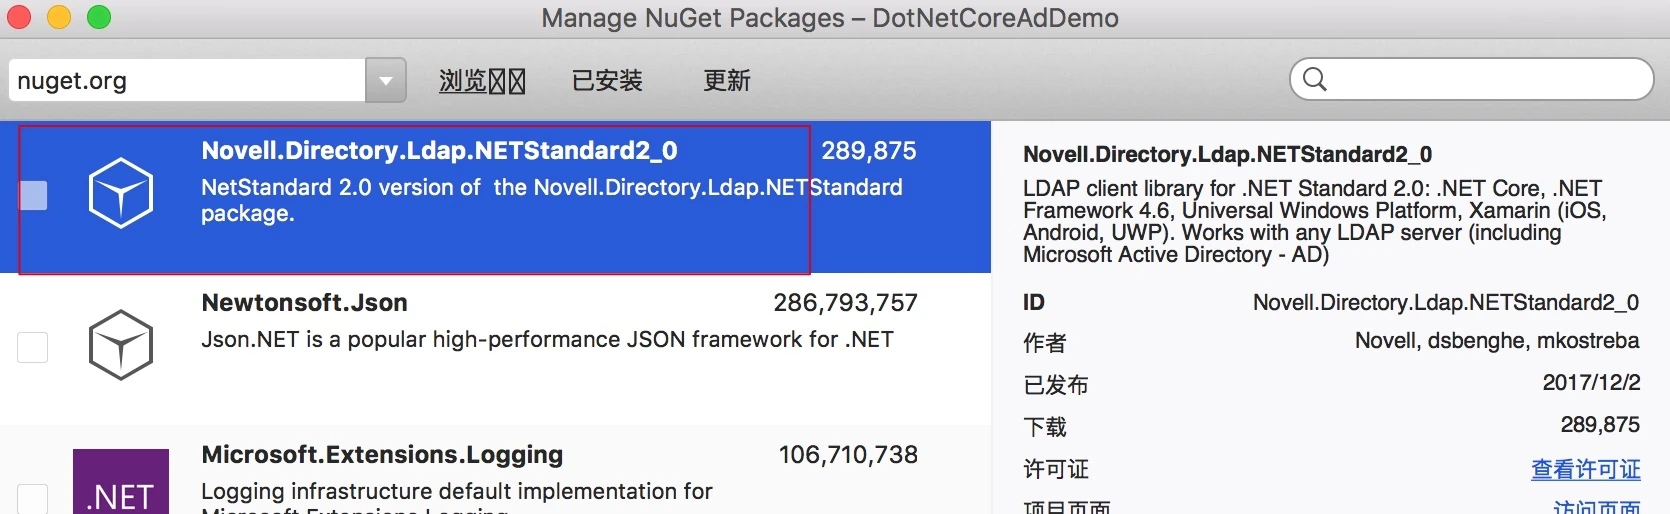
Task: Toggle checkbox for Microsoft.Extensions.Logging package
Action: coord(33,499)
